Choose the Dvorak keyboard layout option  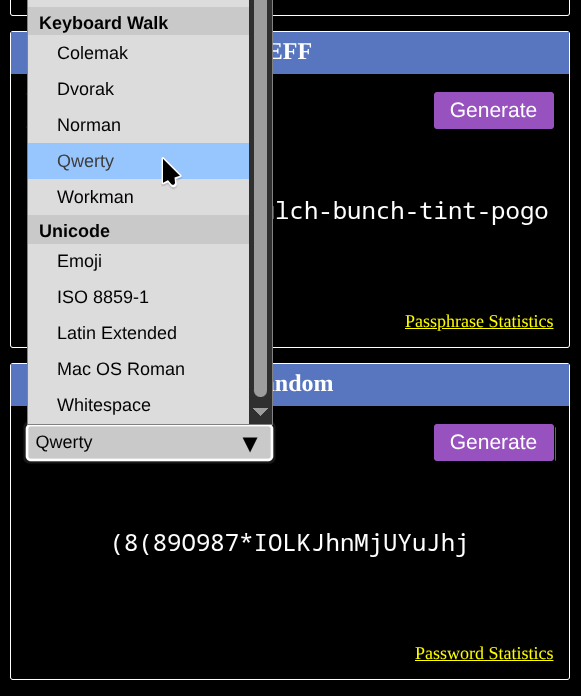138,89
